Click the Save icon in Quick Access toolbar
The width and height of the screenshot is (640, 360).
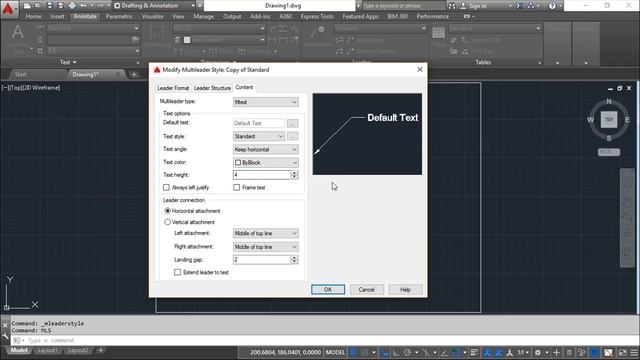tap(49, 6)
